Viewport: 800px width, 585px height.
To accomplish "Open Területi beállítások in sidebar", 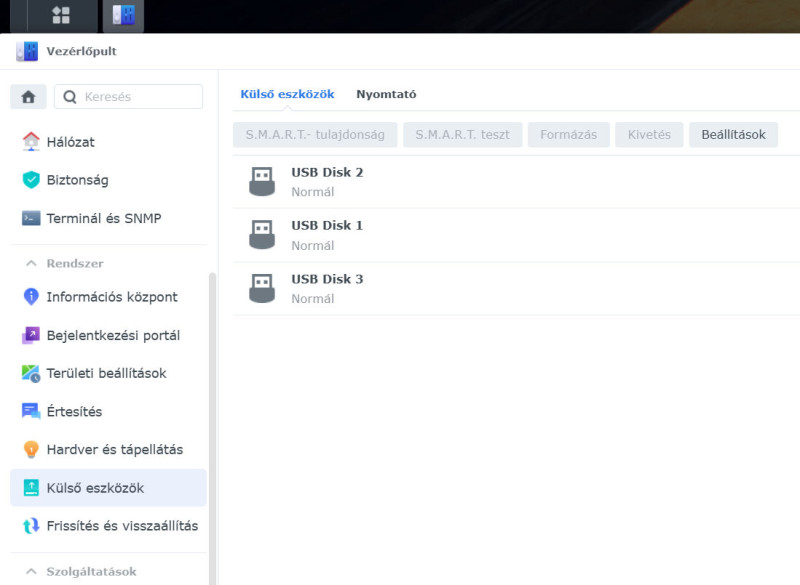I will click(x=108, y=373).
